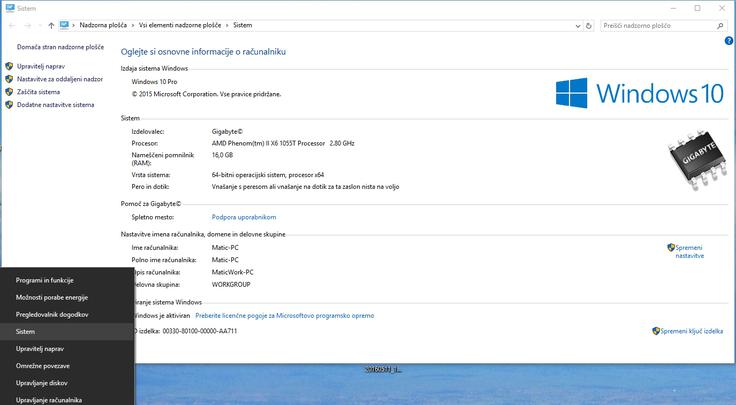Image resolution: width=736 pixels, height=405 pixels.
Task: Click the Windows je aktiviran text
Action: pyautogui.click(x=162, y=315)
